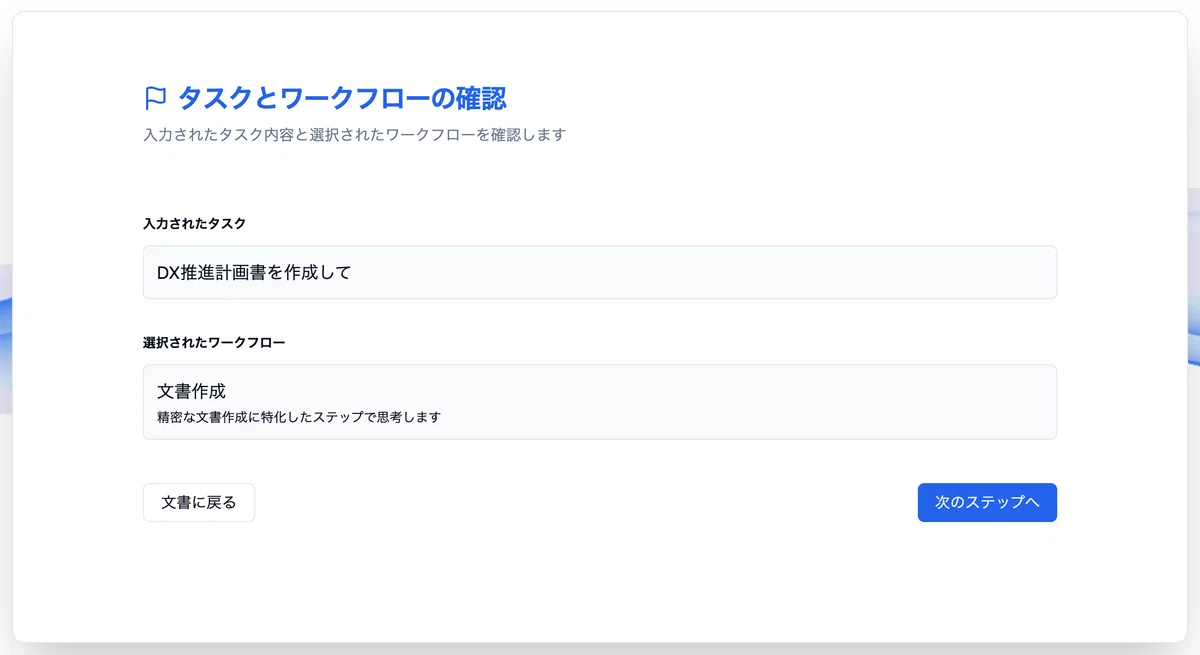This screenshot has height=655, width=1200.
Task: Select the task field showing DX推進計画書を作成して
Action: click(x=600, y=272)
